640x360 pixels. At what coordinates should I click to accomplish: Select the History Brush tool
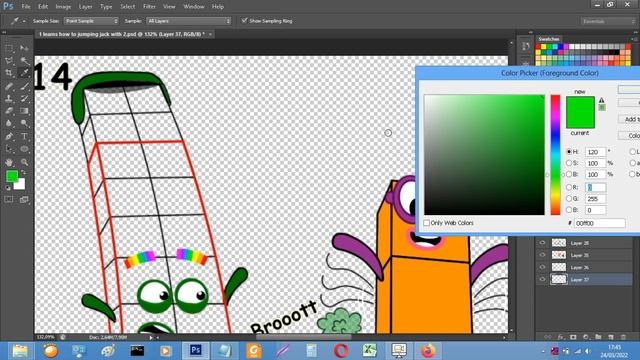click(24, 98)
